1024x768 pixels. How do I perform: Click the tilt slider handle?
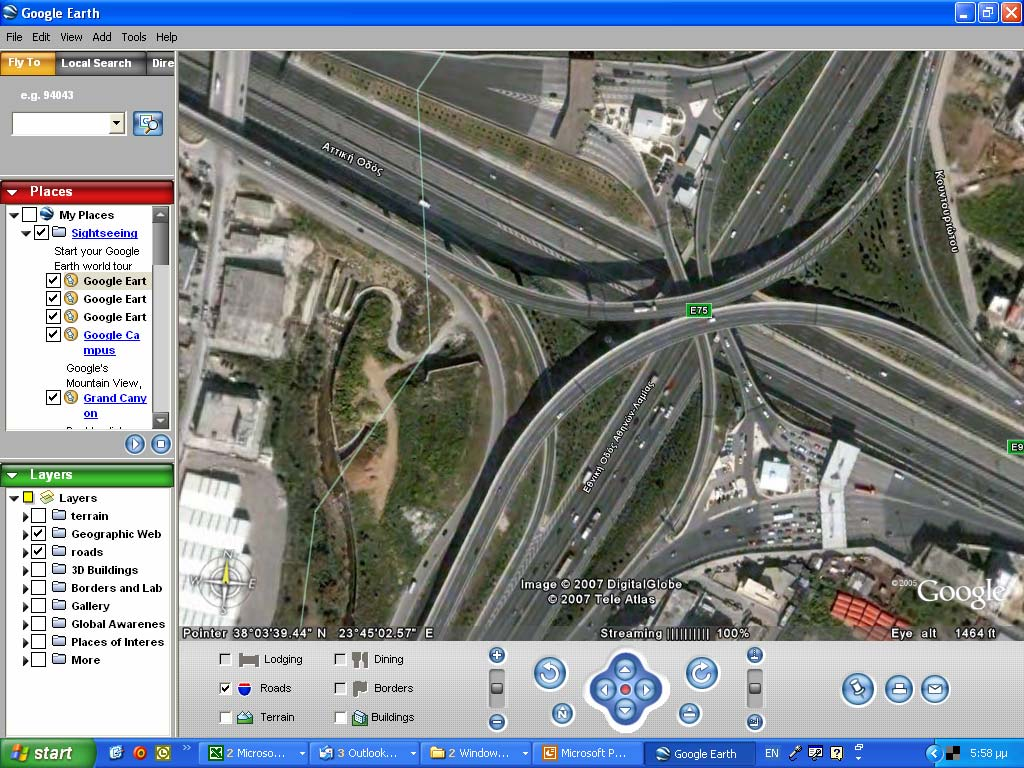coord(754,688)
